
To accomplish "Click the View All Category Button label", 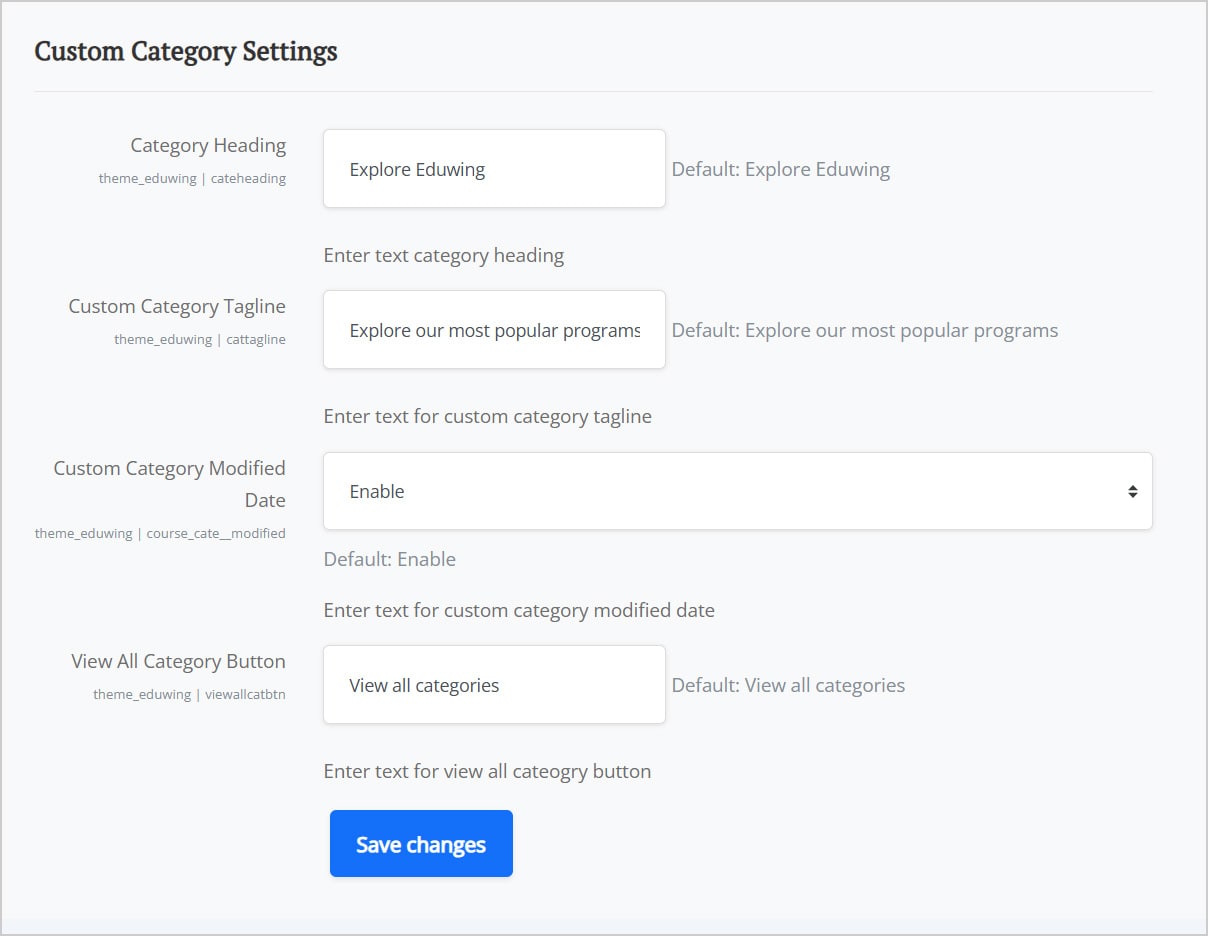I will 178,661.
